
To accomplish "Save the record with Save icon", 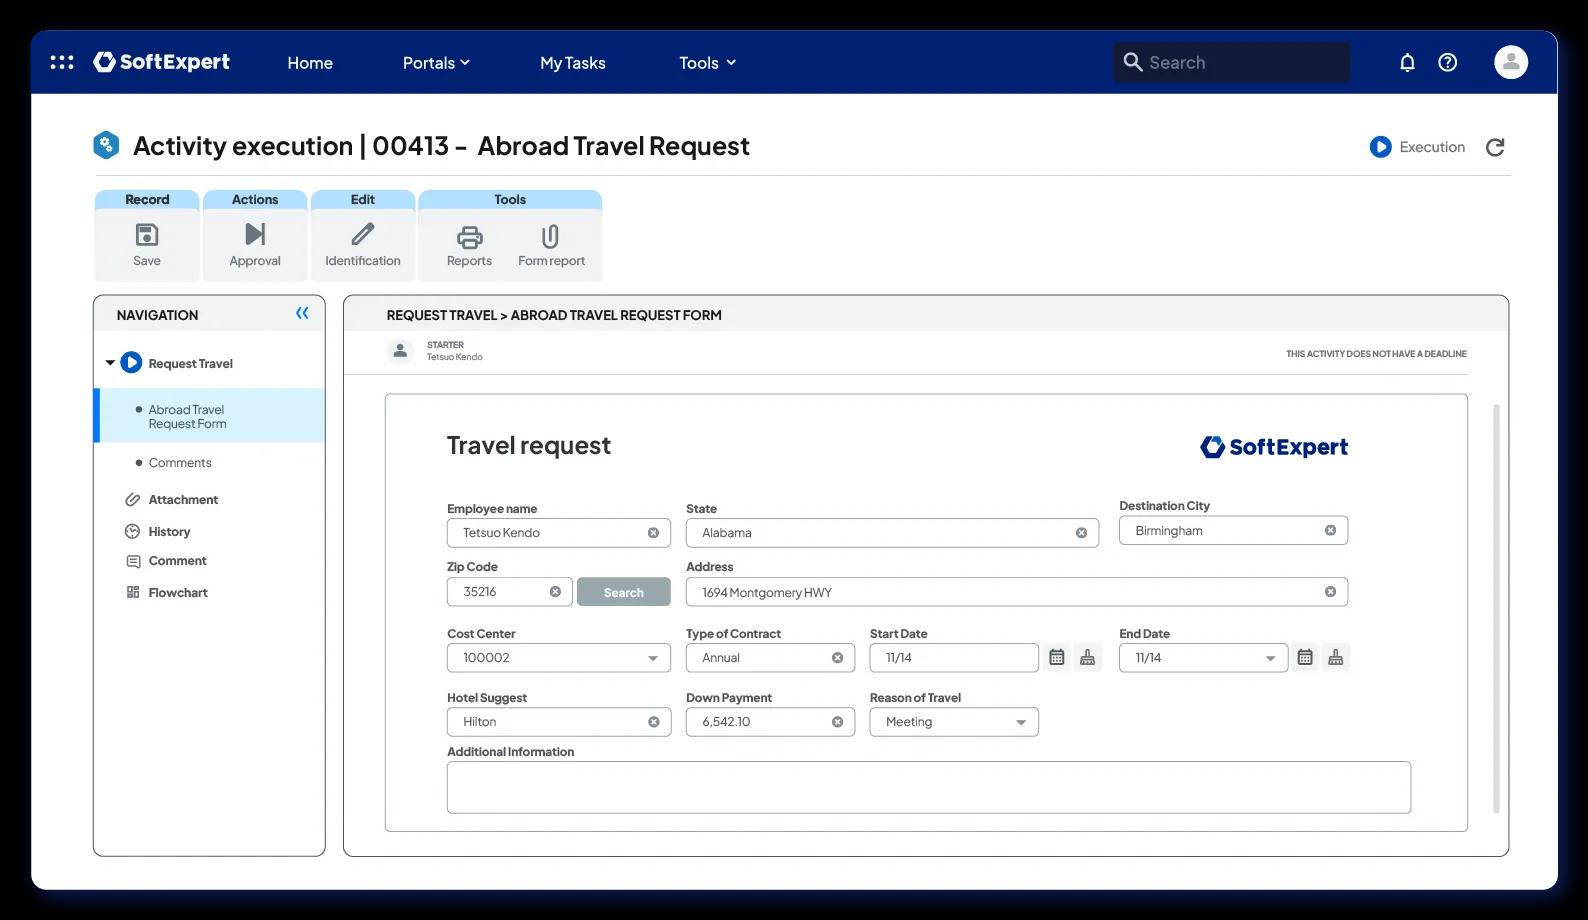I will tap(147, 235).
